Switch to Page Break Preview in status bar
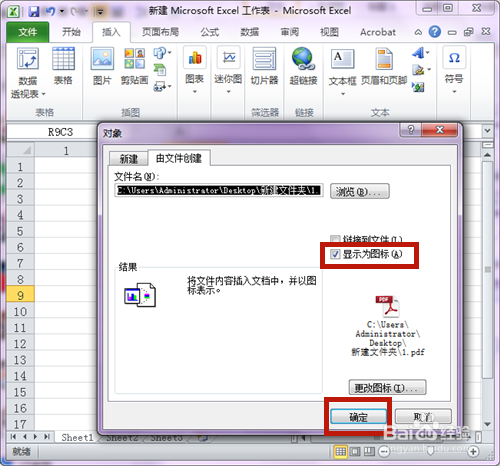This screenshot has width=500, height=466. 369,452
